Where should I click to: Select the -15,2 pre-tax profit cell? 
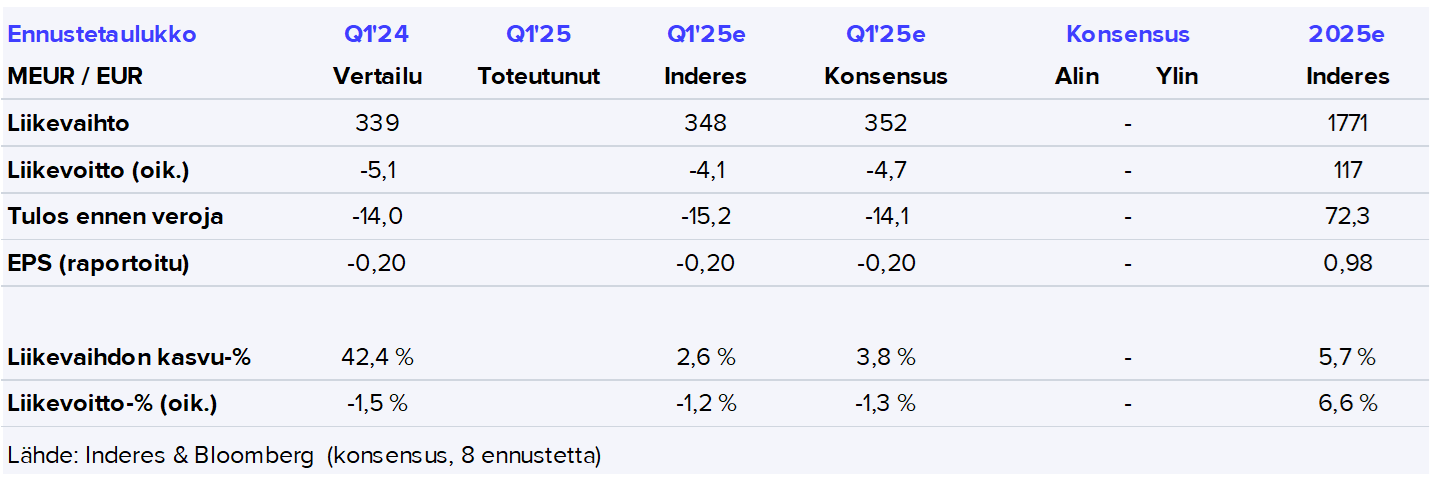[x=705, y=216]
